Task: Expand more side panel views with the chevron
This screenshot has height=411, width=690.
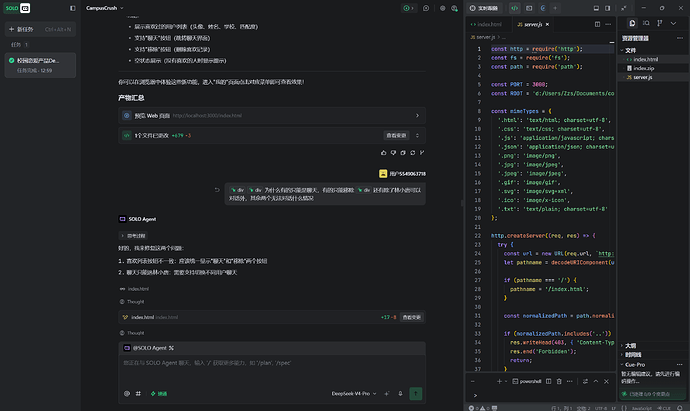Action: 673,23
